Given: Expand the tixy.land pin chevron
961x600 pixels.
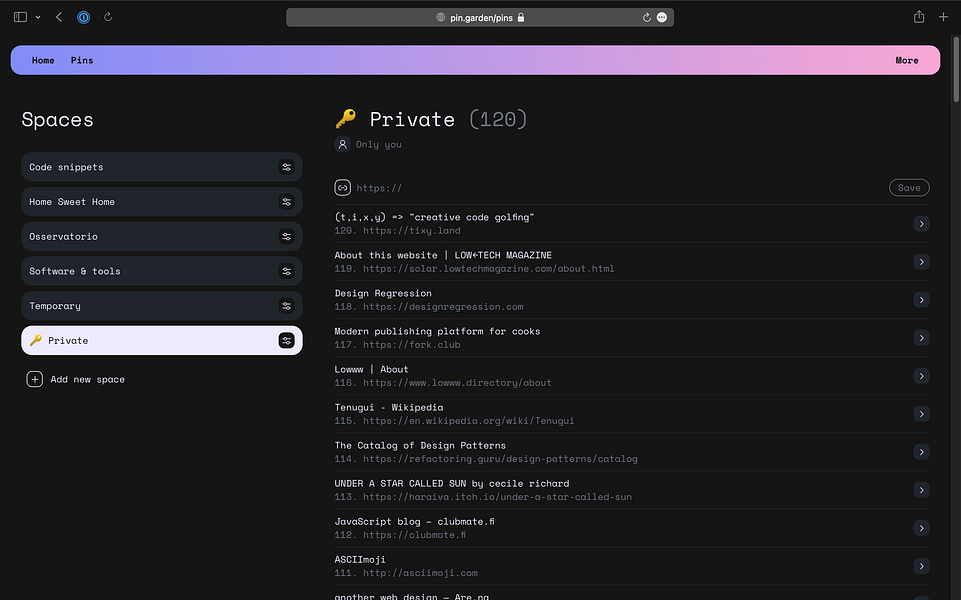Looking at the screenshot, I should [x=921, y=224].
